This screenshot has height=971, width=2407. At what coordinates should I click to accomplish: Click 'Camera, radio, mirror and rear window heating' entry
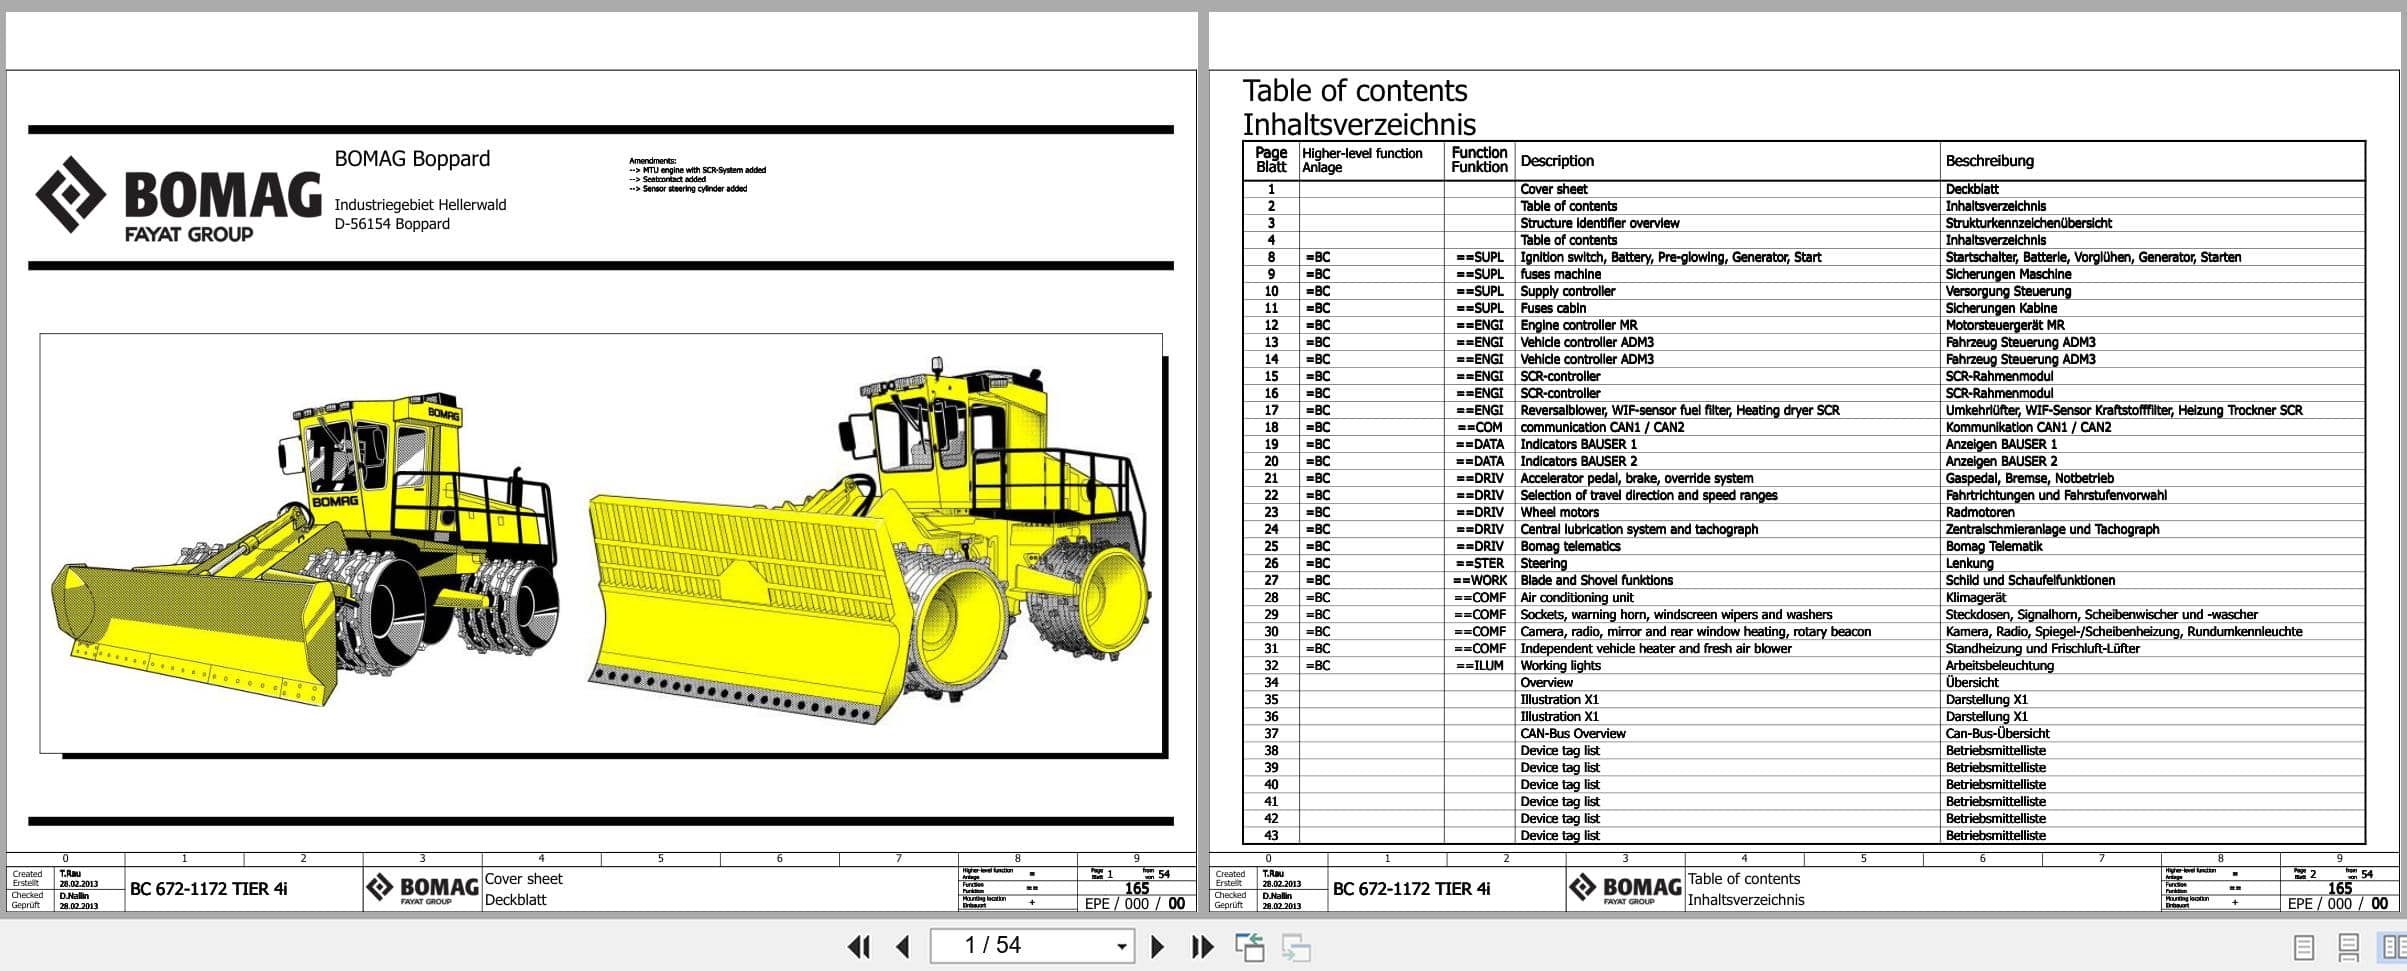(x=1696, y=631)
